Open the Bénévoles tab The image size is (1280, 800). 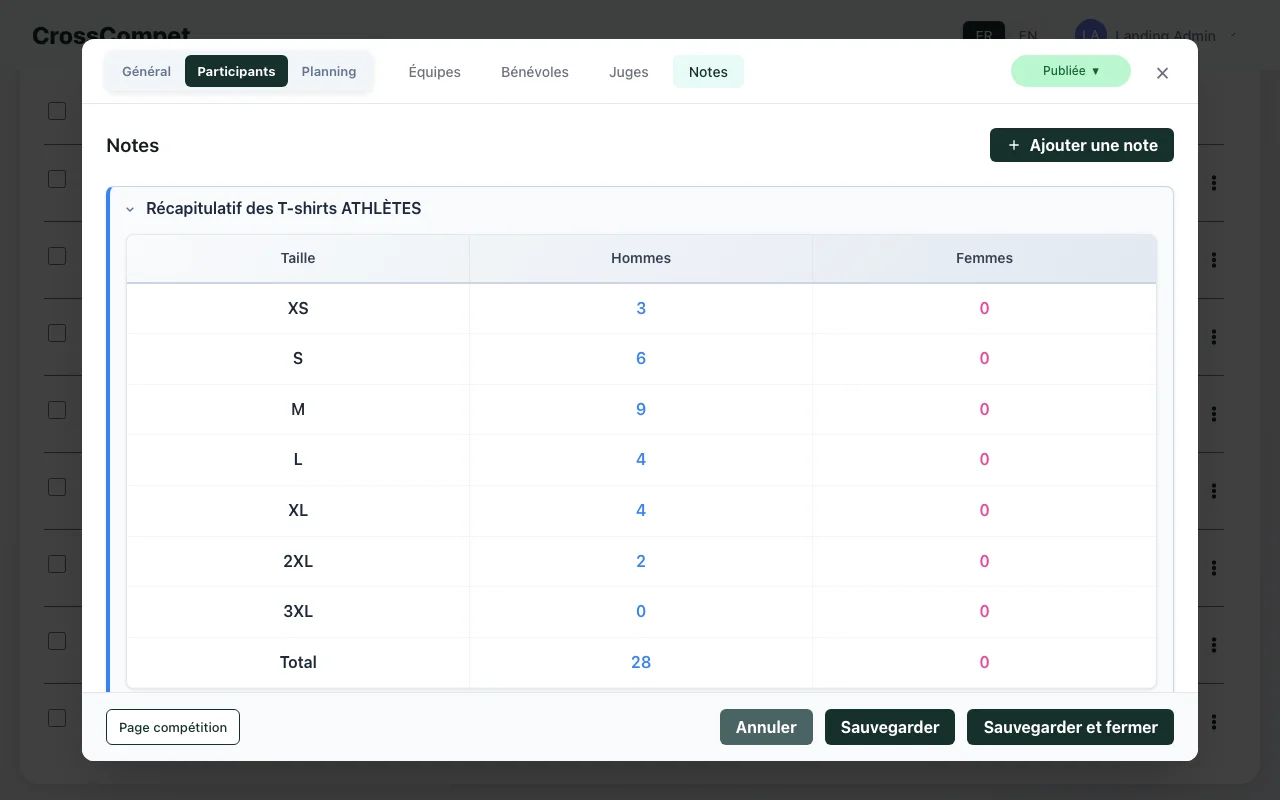[x=534, y=72]
